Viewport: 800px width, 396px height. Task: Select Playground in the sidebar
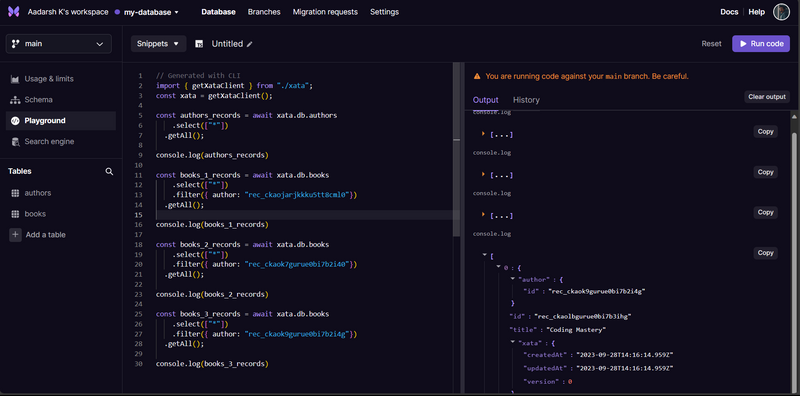point(61,121)
